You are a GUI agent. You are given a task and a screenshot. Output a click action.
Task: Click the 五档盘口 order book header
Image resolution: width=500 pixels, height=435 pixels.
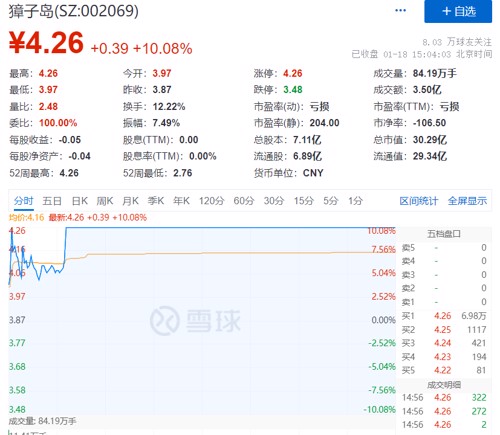click(x=444, y=234)
